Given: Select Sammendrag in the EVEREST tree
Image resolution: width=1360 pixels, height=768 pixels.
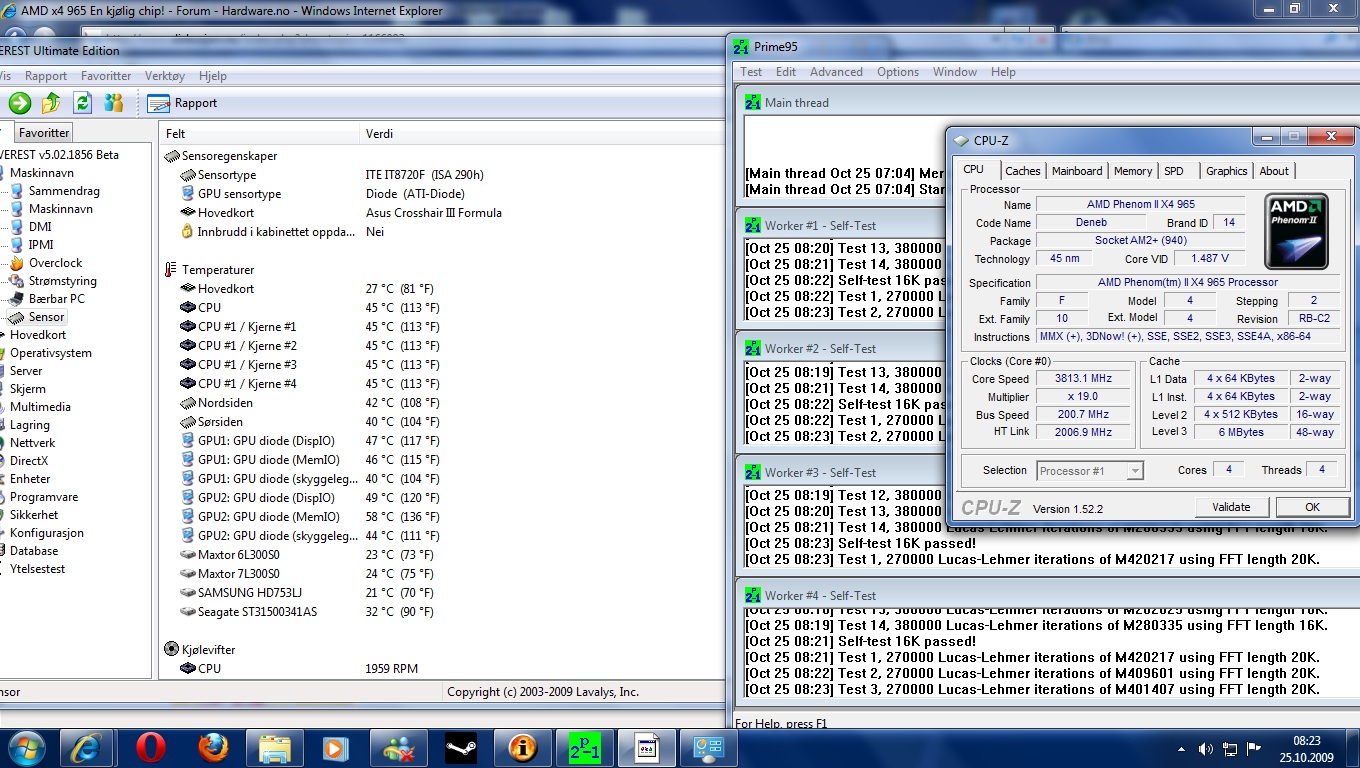Looking at the screenshot, I should pyautogui.click(x=64, y=191).
